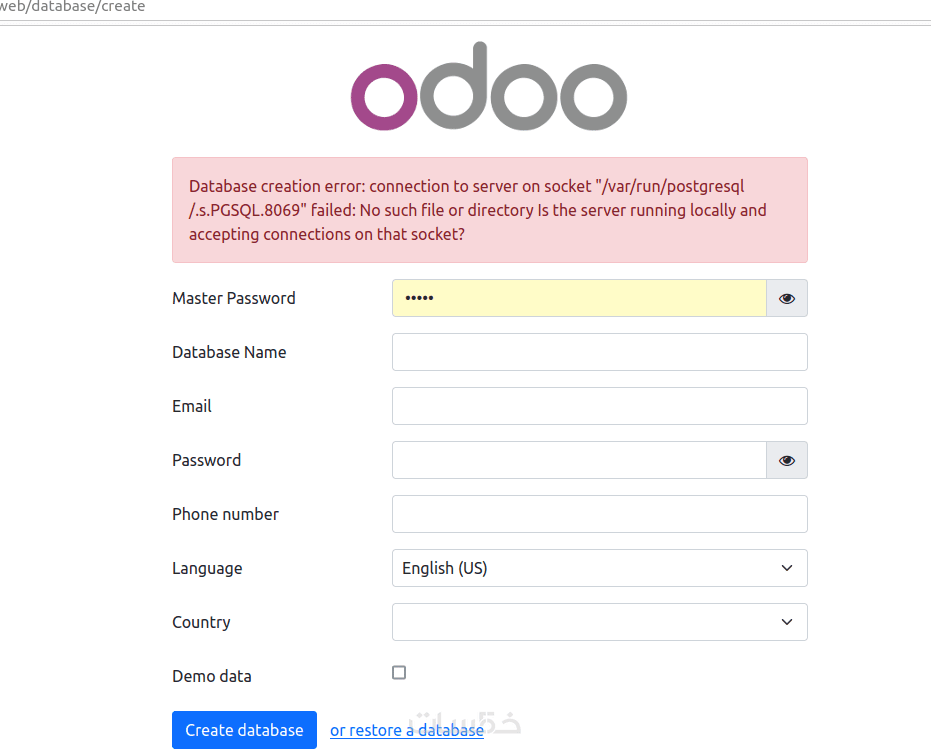Click the Odoo logo
931x749 pixels.
point(489,87)
